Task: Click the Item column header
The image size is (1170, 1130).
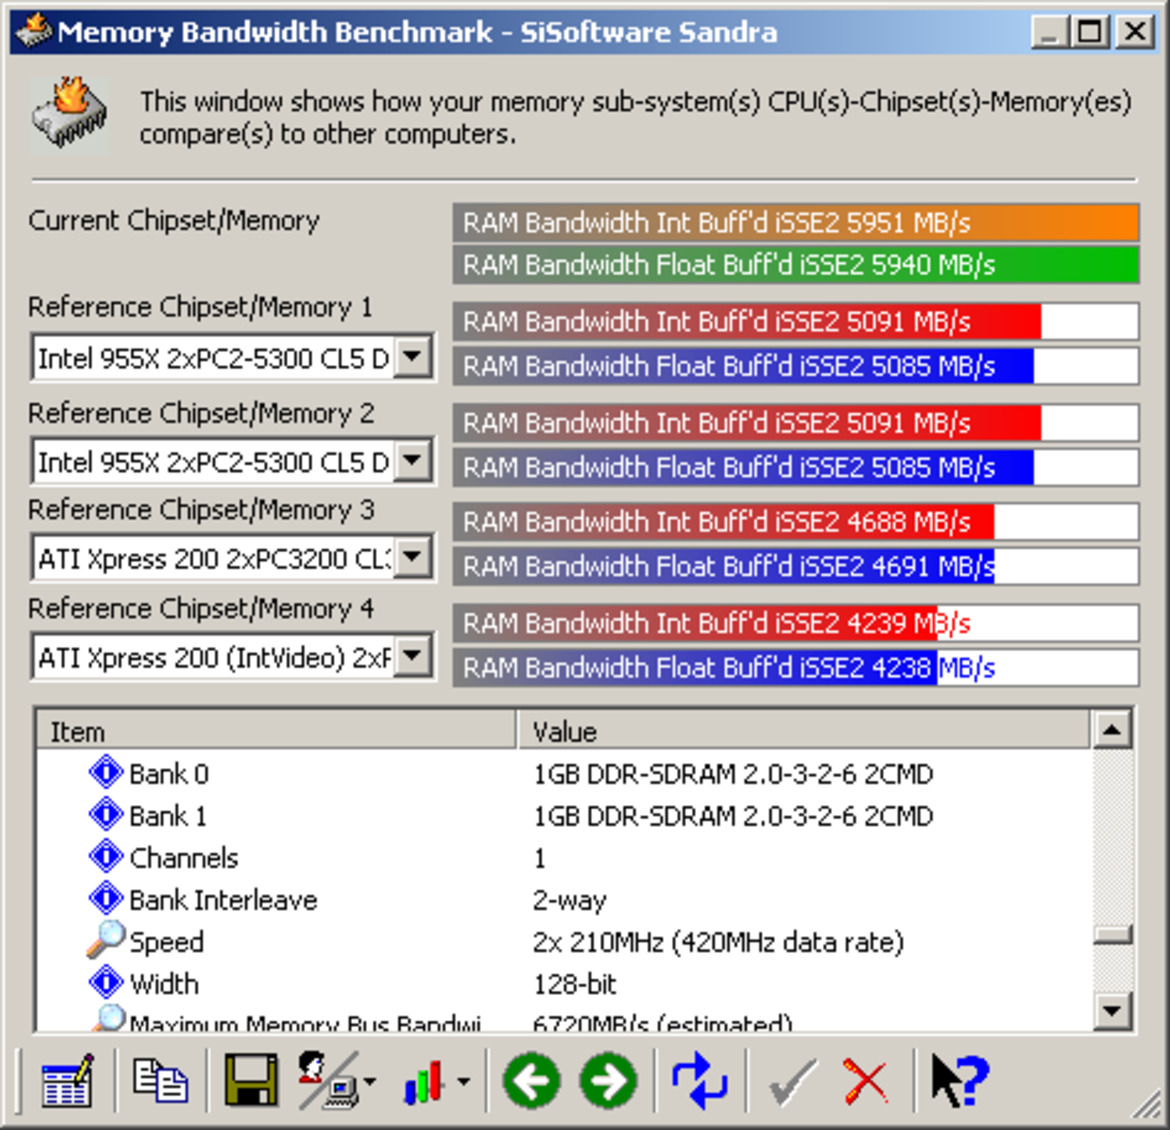Action: pyautogui.click(x=276, y=730)
